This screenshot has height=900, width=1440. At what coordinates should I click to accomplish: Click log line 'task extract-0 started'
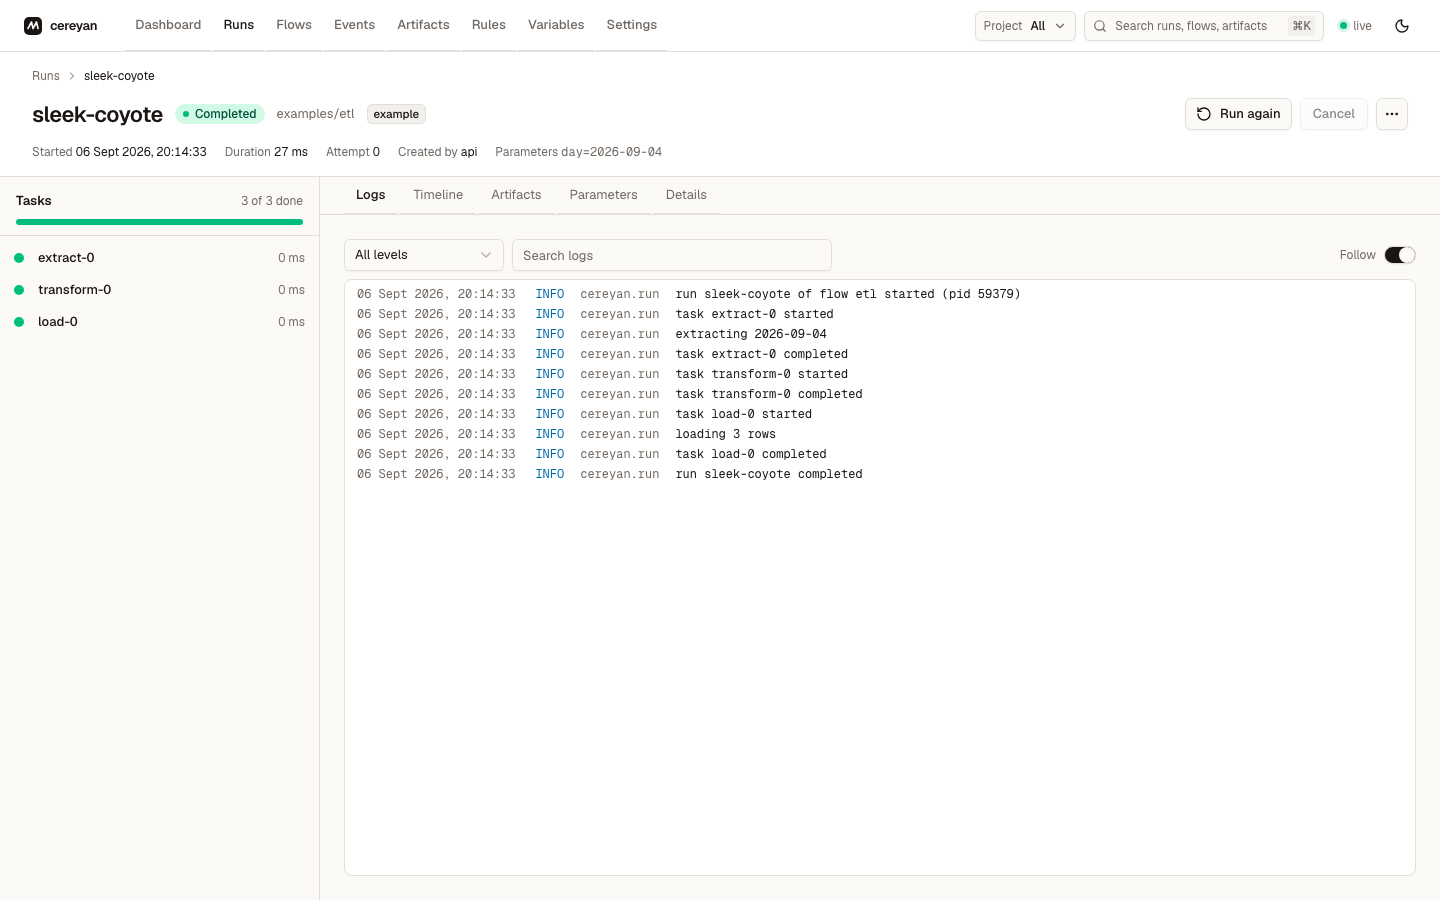pyautogui.click(x=880, y=314)
